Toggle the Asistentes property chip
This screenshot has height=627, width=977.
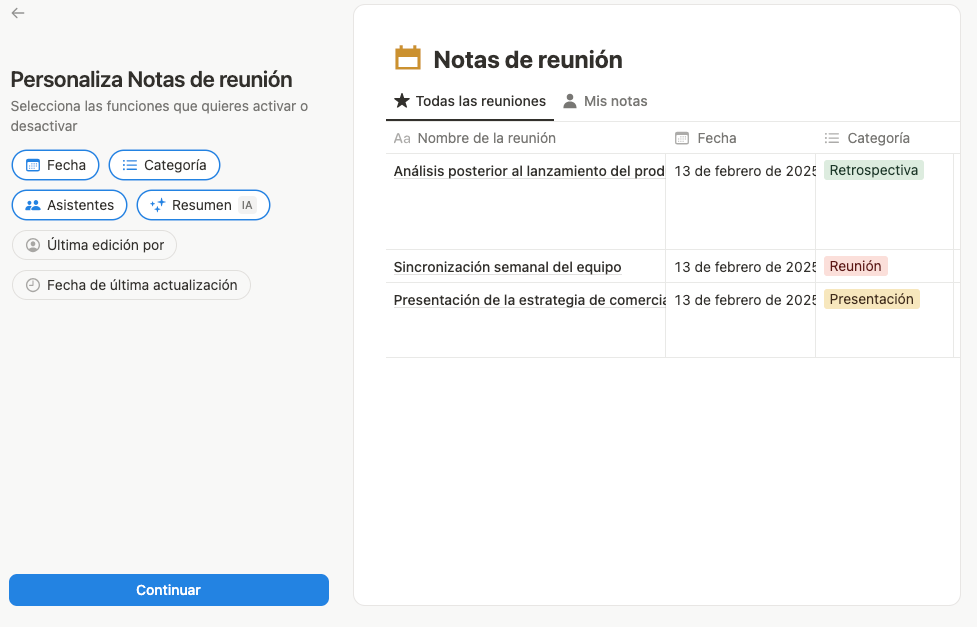[x=69, y=205]
